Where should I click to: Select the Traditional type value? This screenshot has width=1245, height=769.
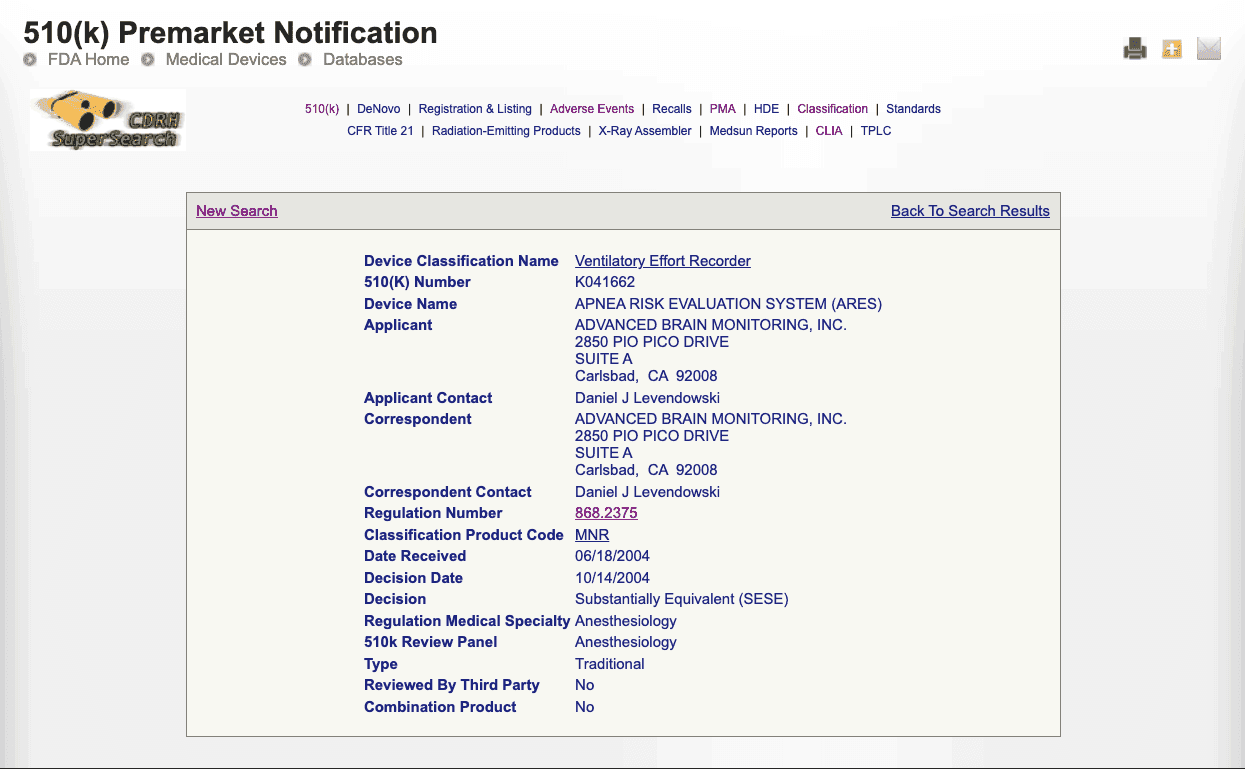(610, 664)
